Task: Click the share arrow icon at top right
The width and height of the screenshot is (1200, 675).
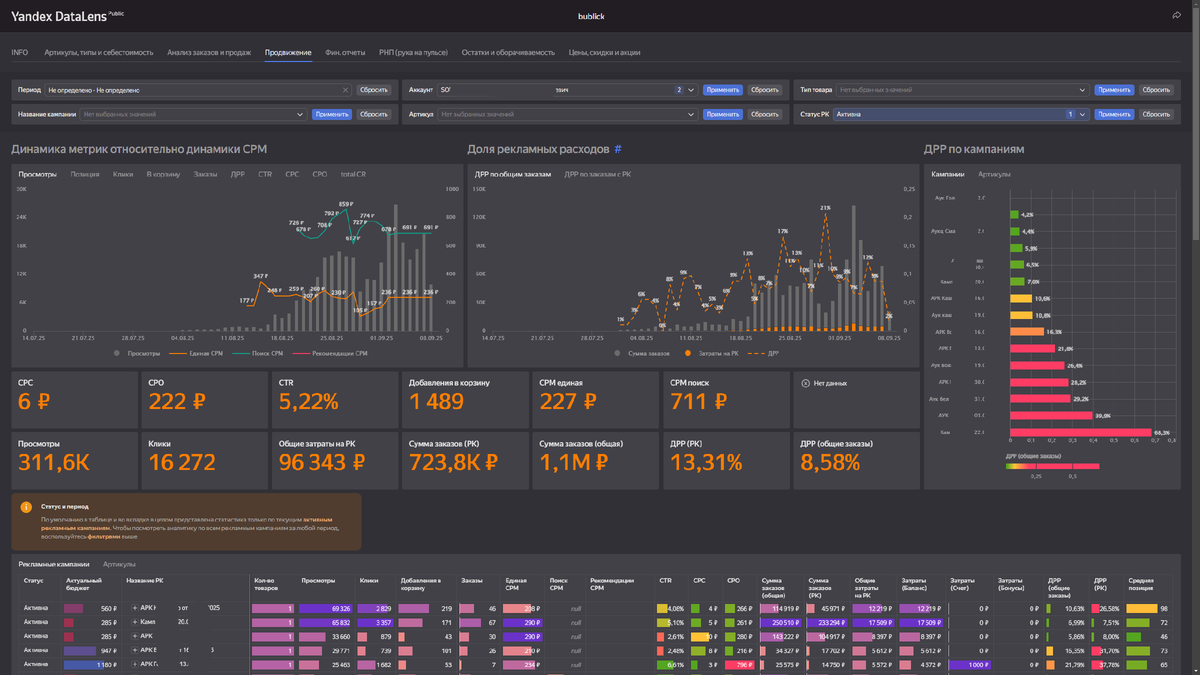Action: 1176,15
